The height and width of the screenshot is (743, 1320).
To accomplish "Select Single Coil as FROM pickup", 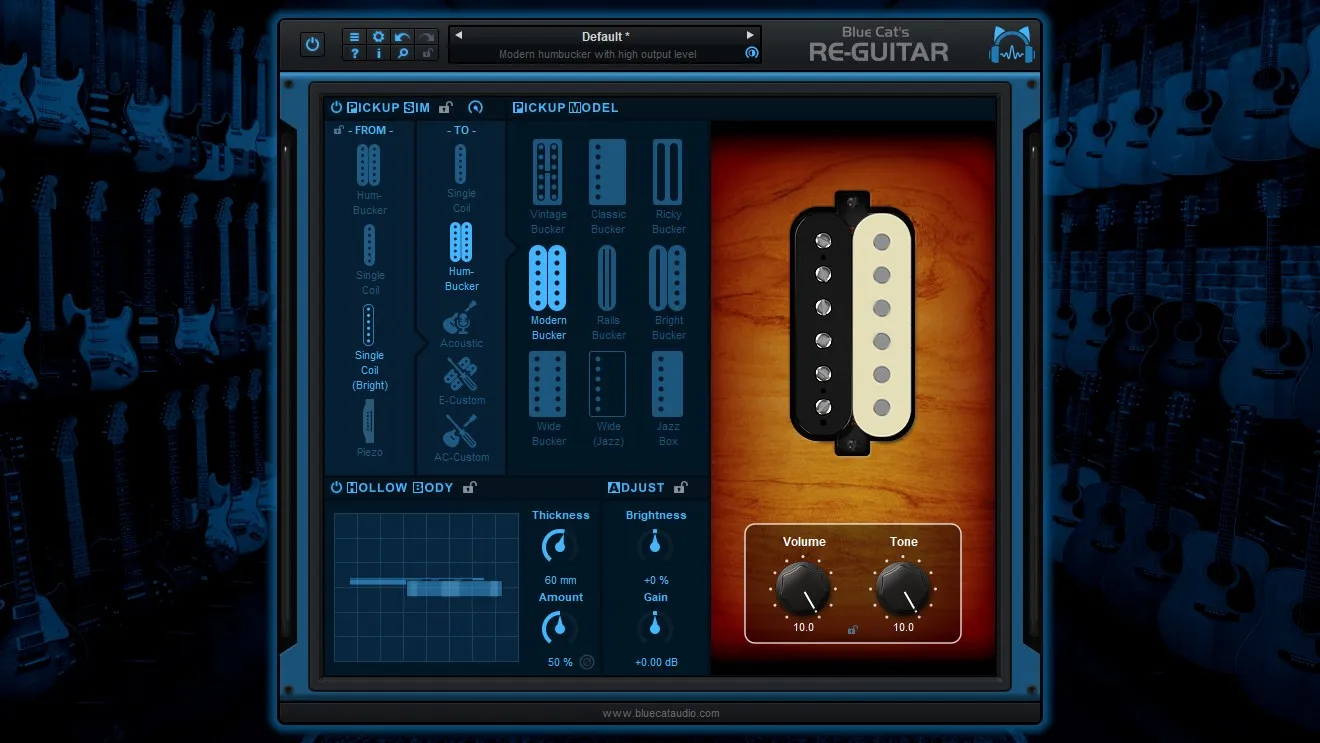I will click(x=369, y=260).
